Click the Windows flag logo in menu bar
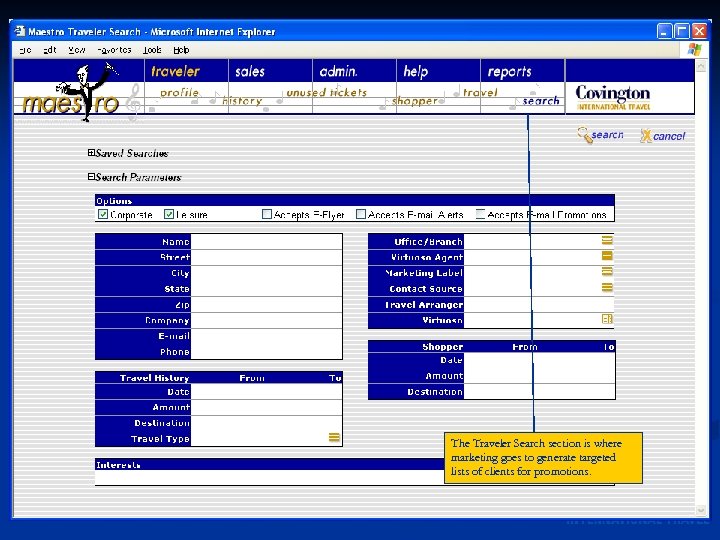Screen dimensions: 720x540 (x=694, y=50)
